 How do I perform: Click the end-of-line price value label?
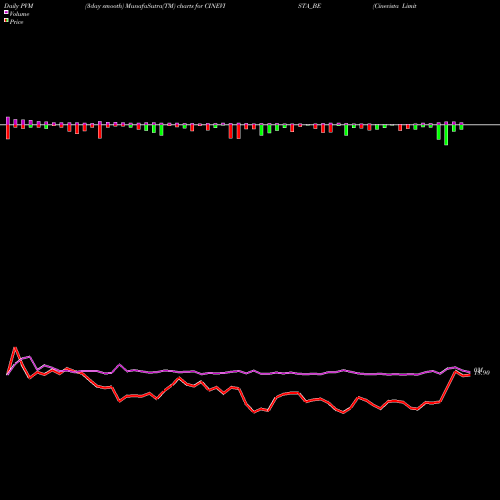tap(482, 372)
